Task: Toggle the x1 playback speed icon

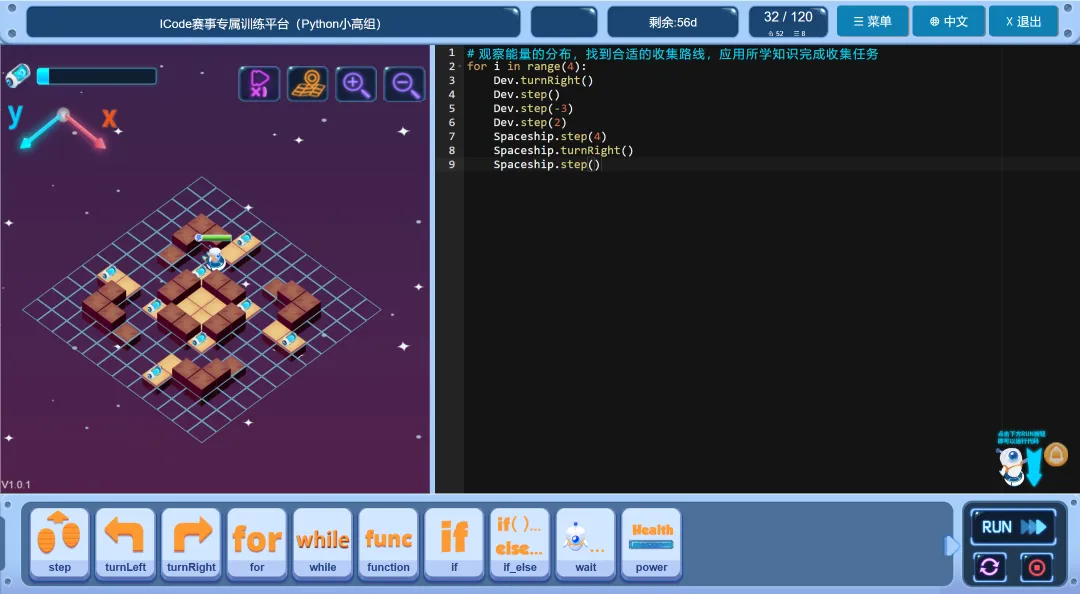Action: 259,84
